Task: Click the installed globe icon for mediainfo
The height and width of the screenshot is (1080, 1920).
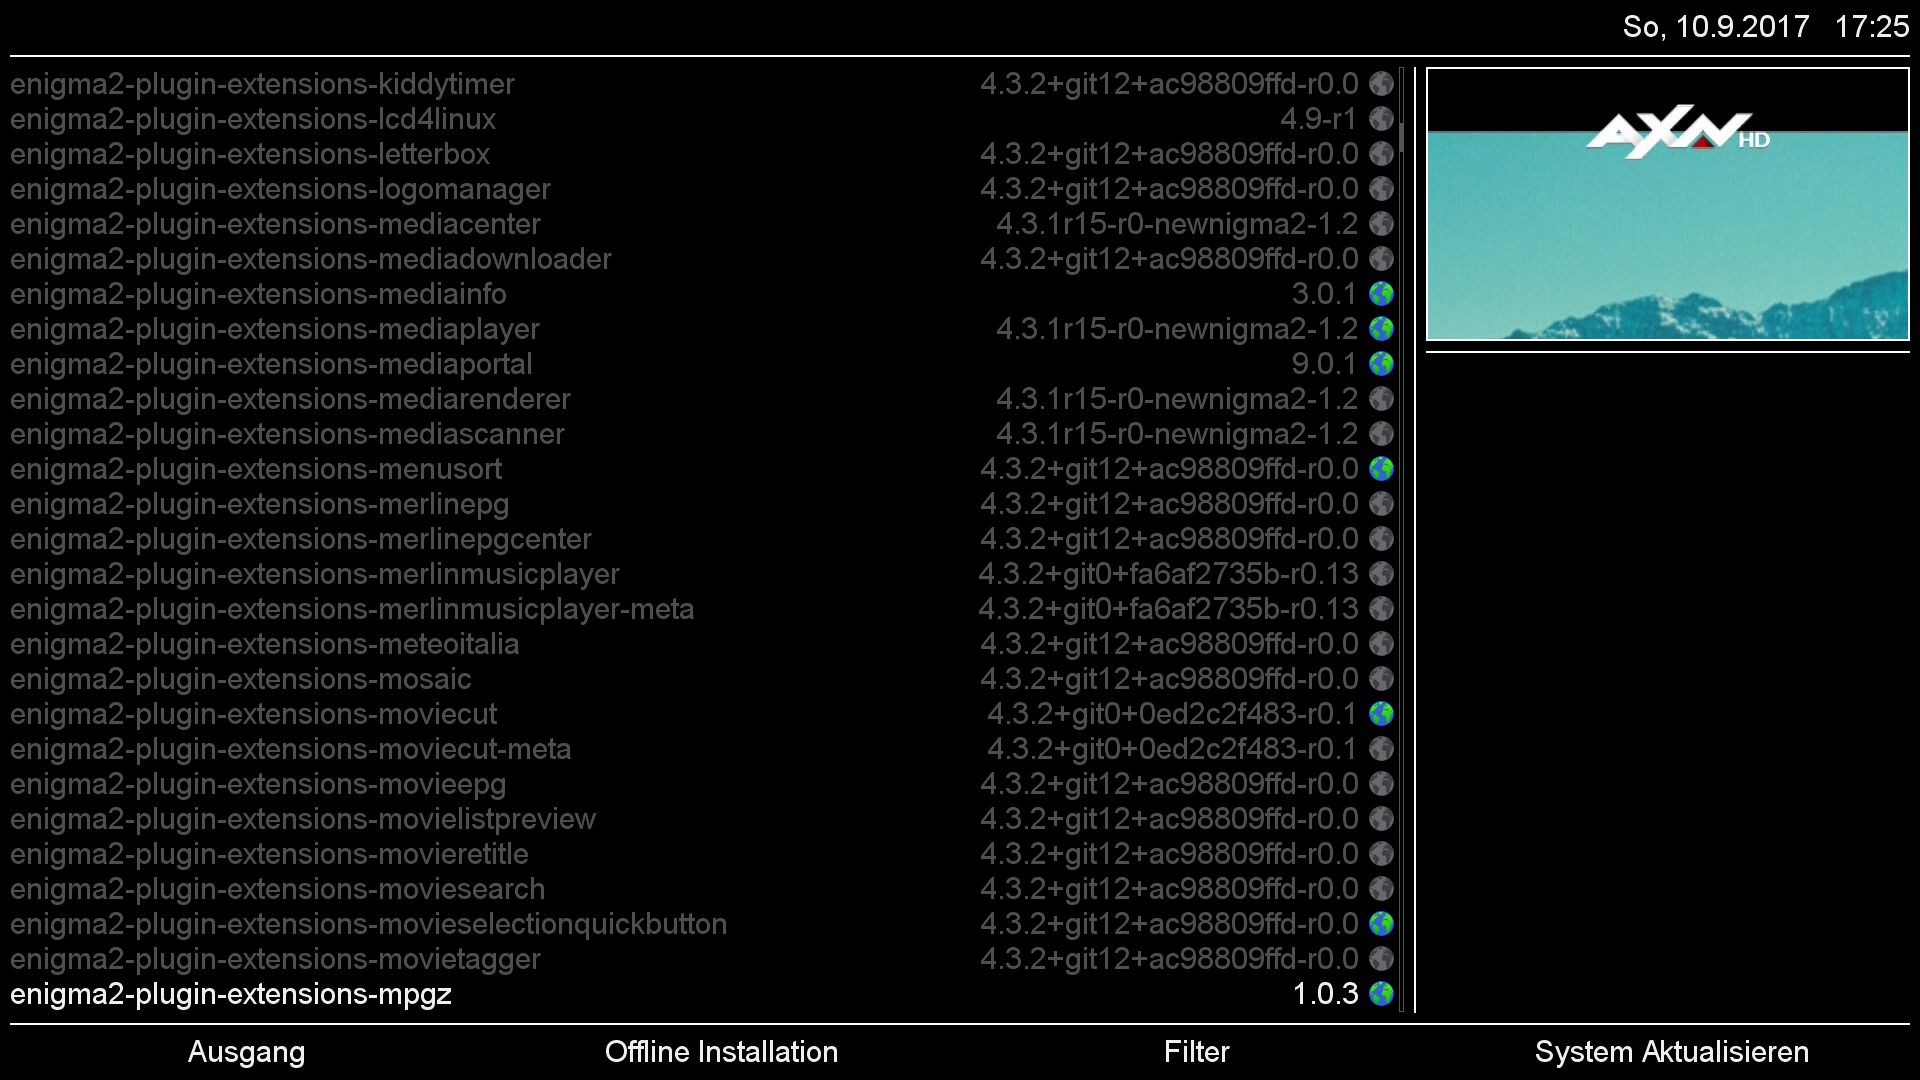Action: 1381,294
